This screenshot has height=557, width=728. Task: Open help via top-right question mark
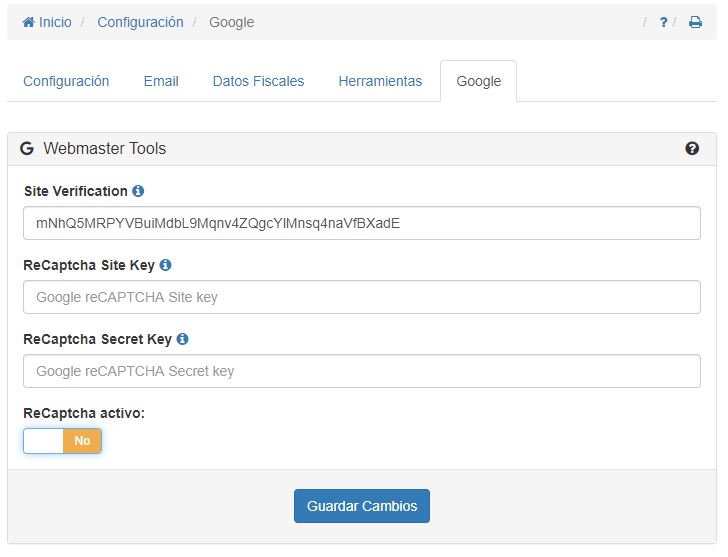pyautogui.click(x=663, y=22)
